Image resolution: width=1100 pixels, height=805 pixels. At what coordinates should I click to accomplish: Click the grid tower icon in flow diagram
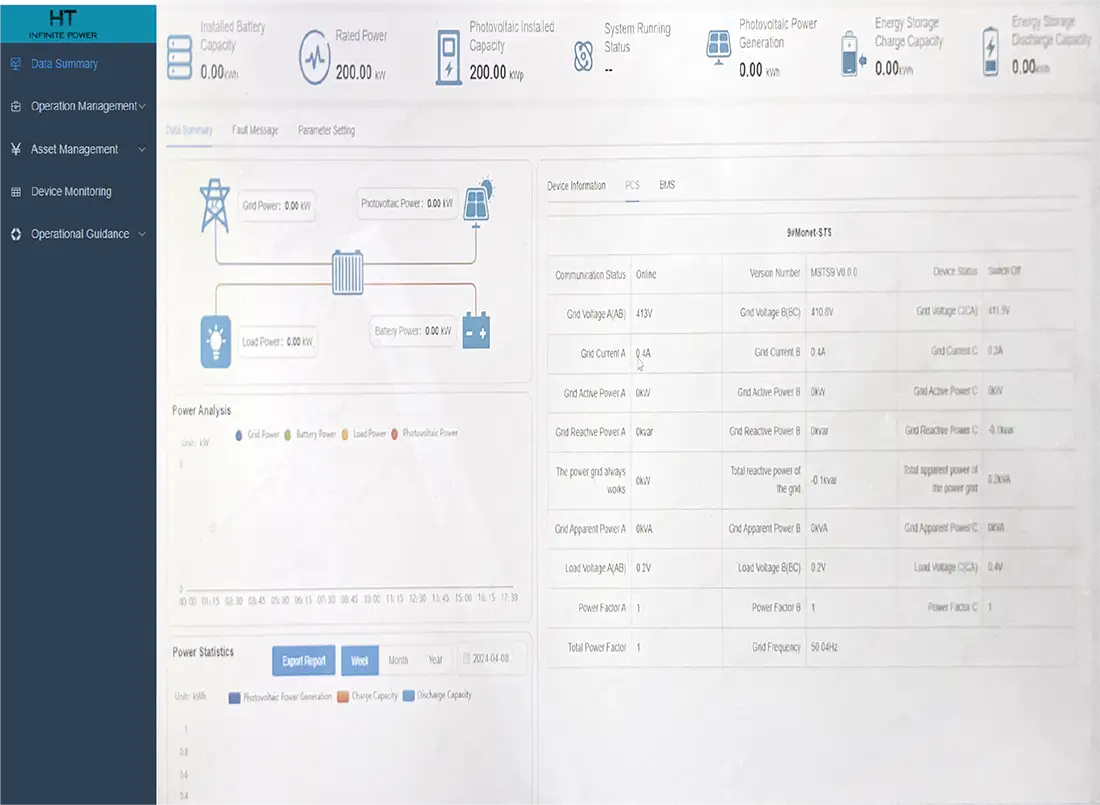coord(215,206)
